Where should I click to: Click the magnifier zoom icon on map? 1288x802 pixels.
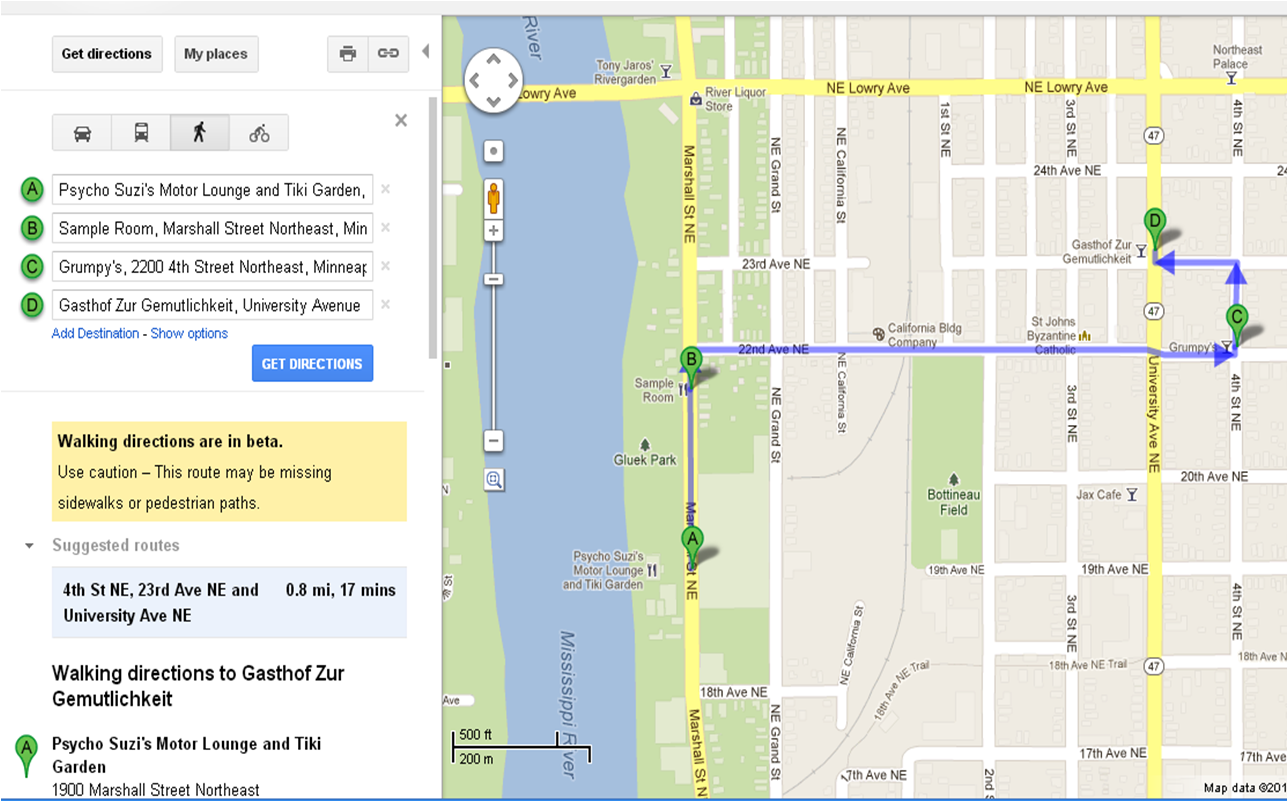494,481
